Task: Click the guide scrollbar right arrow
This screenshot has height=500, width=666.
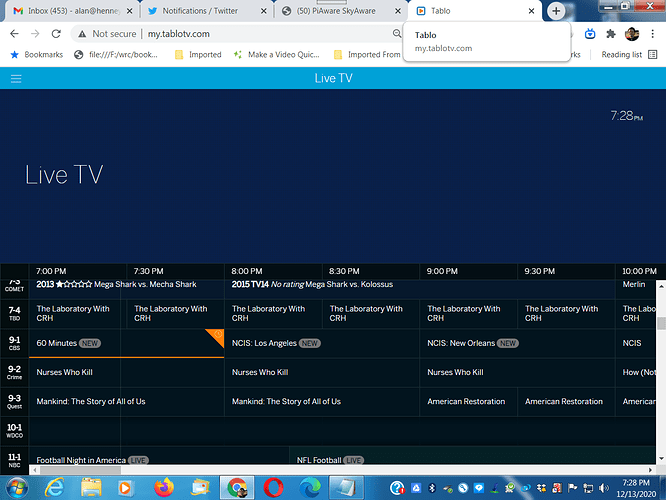Action: coord(650,470)
